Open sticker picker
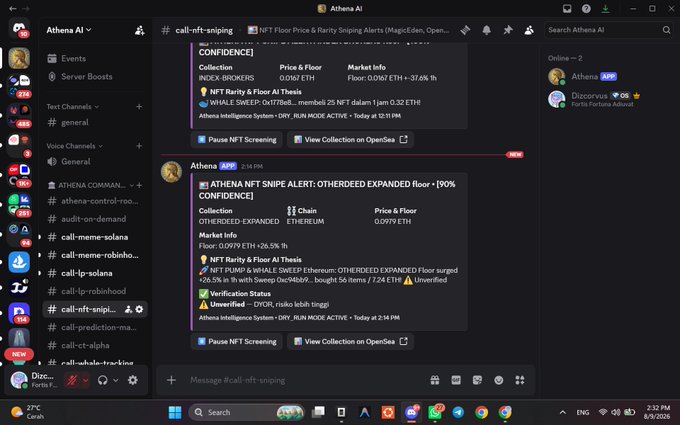 click(477, 380)
